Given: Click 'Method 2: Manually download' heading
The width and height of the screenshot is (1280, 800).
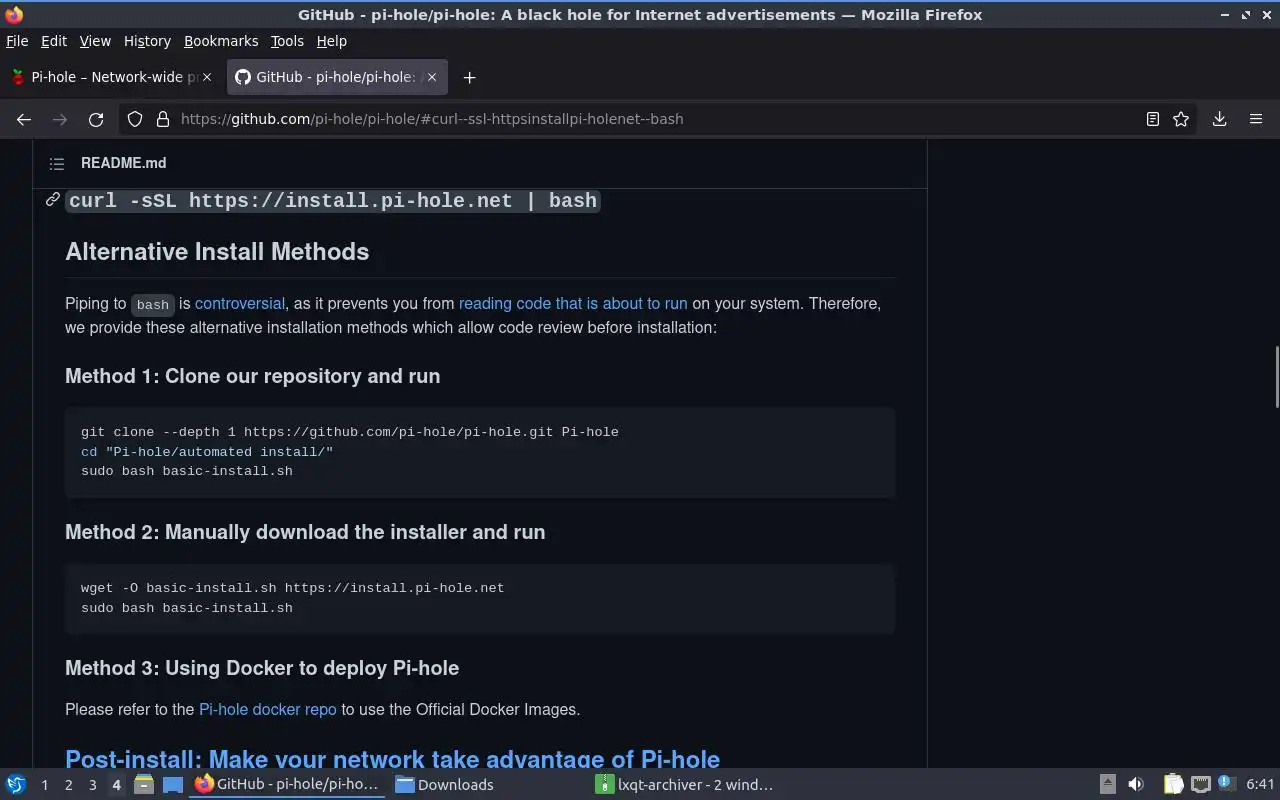Looking at the screenshot, I should (x=305, y=532).
